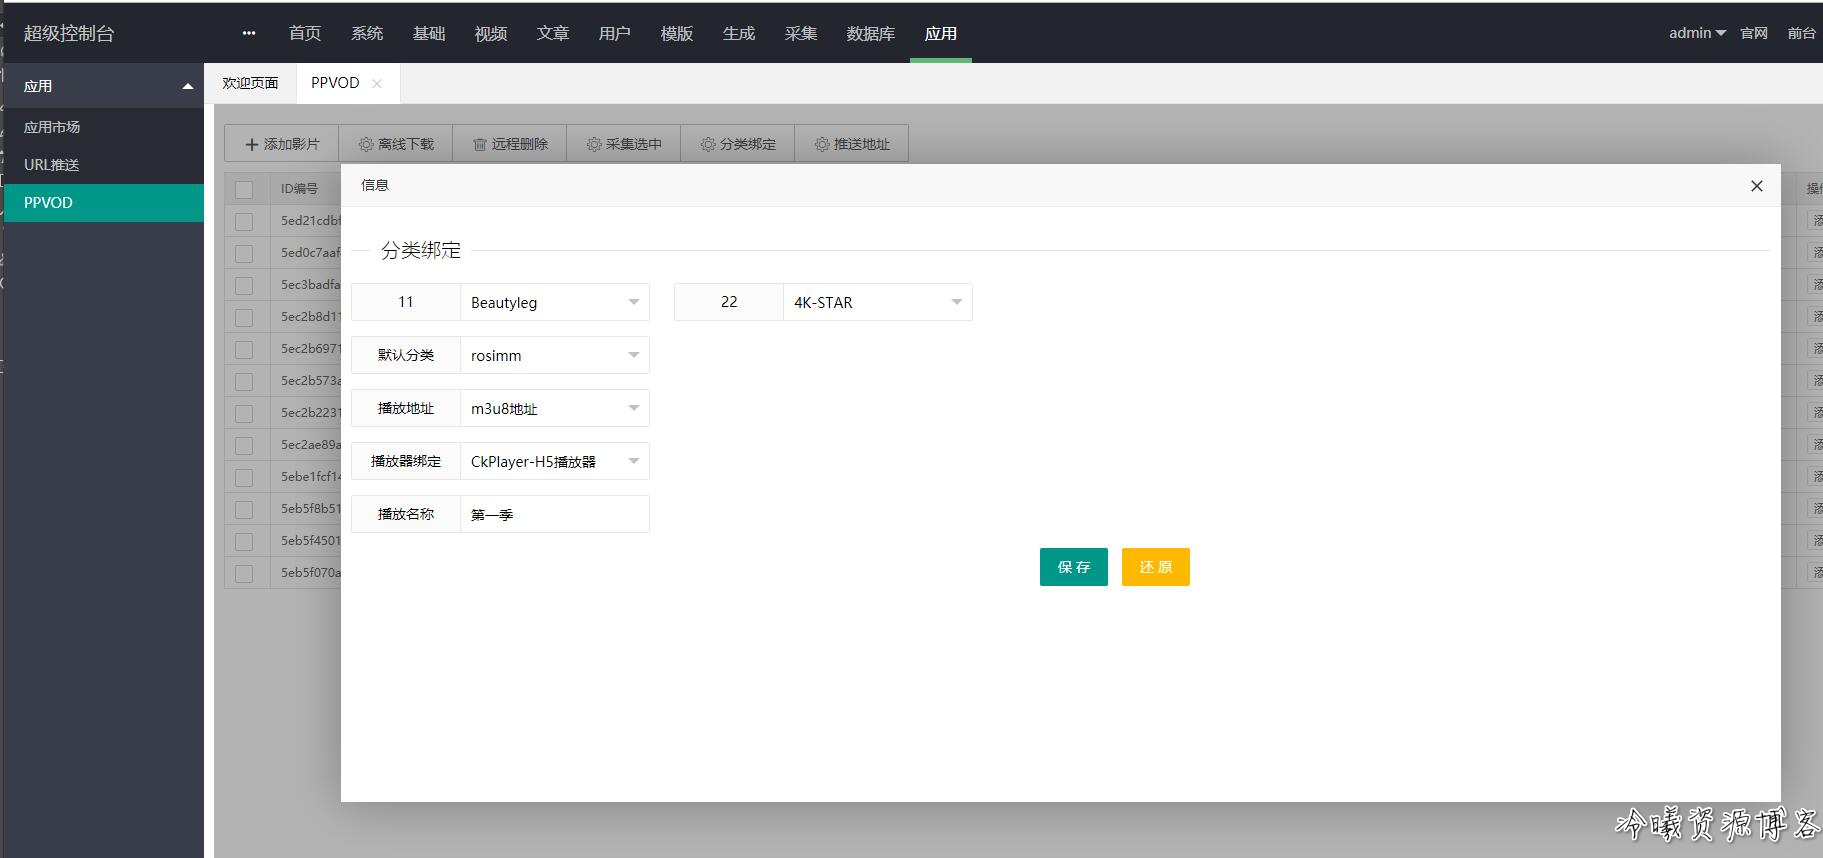The width and height of the screenshot is (1823, 858).
Task: Switch to the PPVOD tab
Action: (335, 83)
